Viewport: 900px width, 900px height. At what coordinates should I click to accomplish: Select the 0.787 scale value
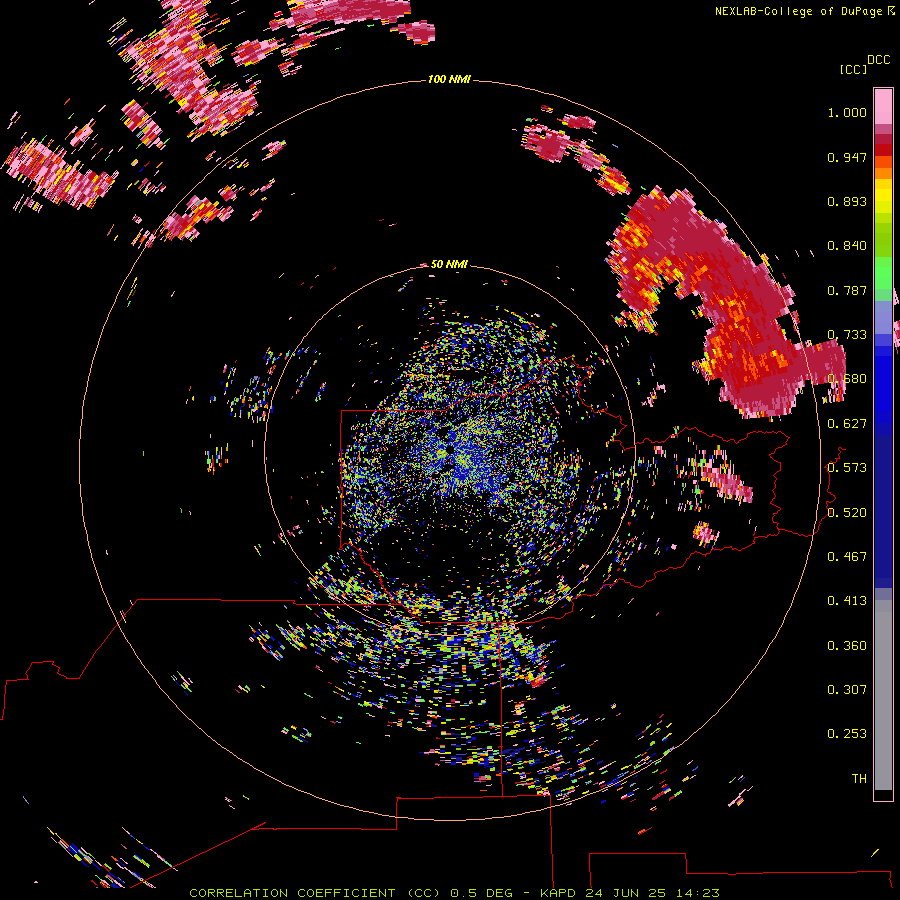pyautogui.click(x=847, y=290)
